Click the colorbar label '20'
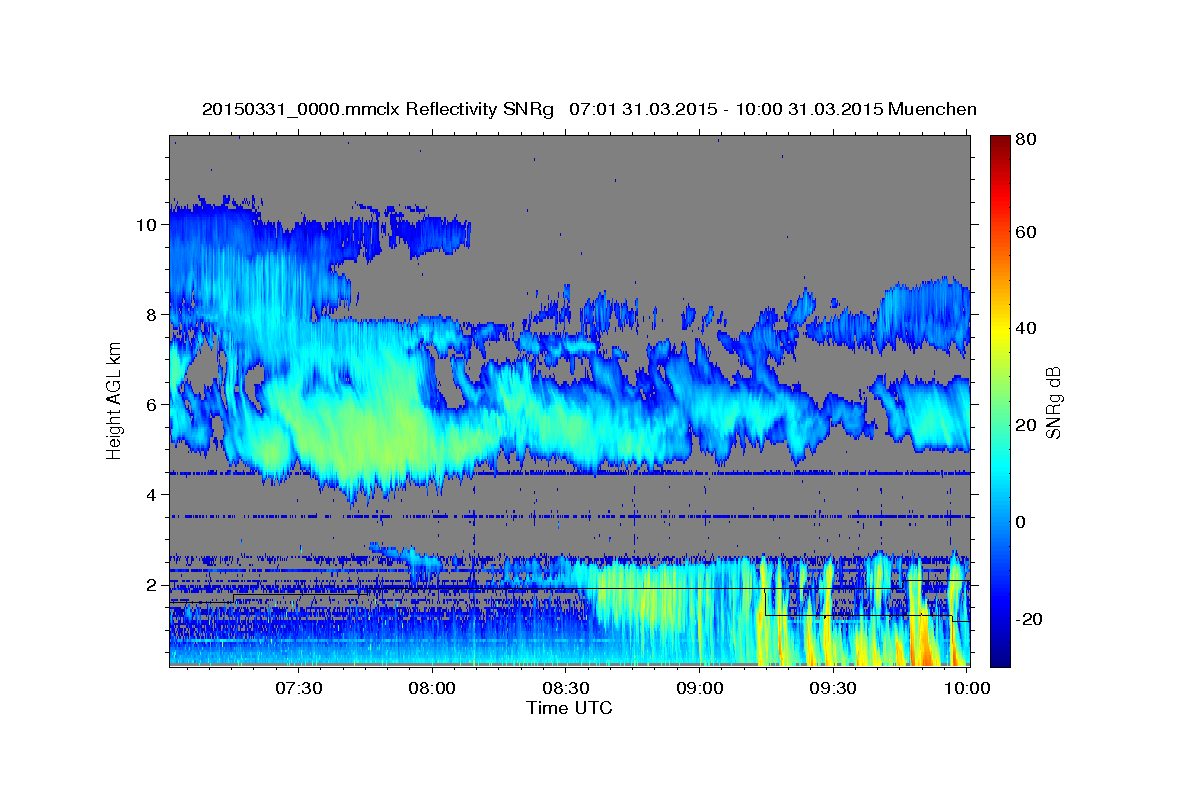 tap(1025, 425)
